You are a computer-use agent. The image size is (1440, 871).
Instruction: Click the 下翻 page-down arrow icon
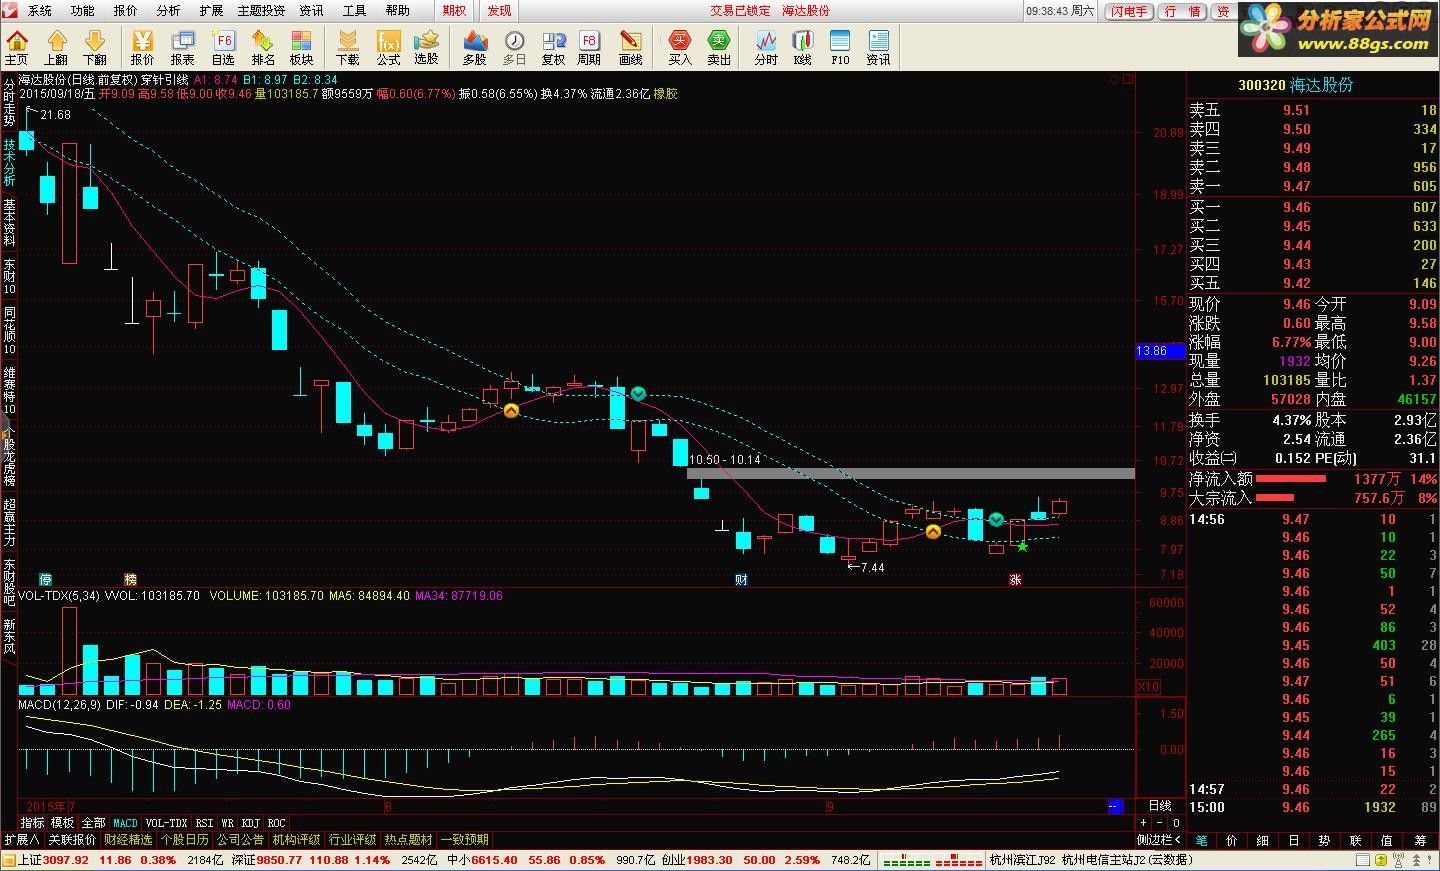[95, 47]
